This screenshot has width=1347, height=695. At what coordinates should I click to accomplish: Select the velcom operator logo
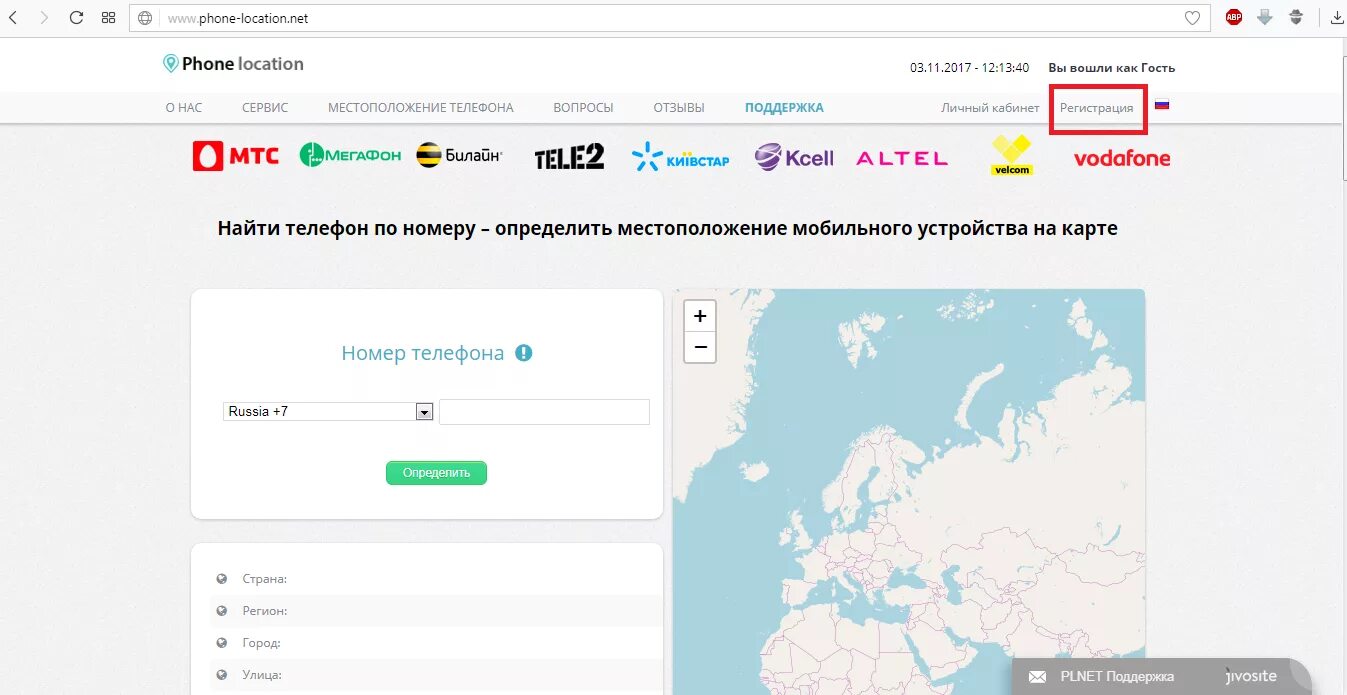click(1011, 156)
